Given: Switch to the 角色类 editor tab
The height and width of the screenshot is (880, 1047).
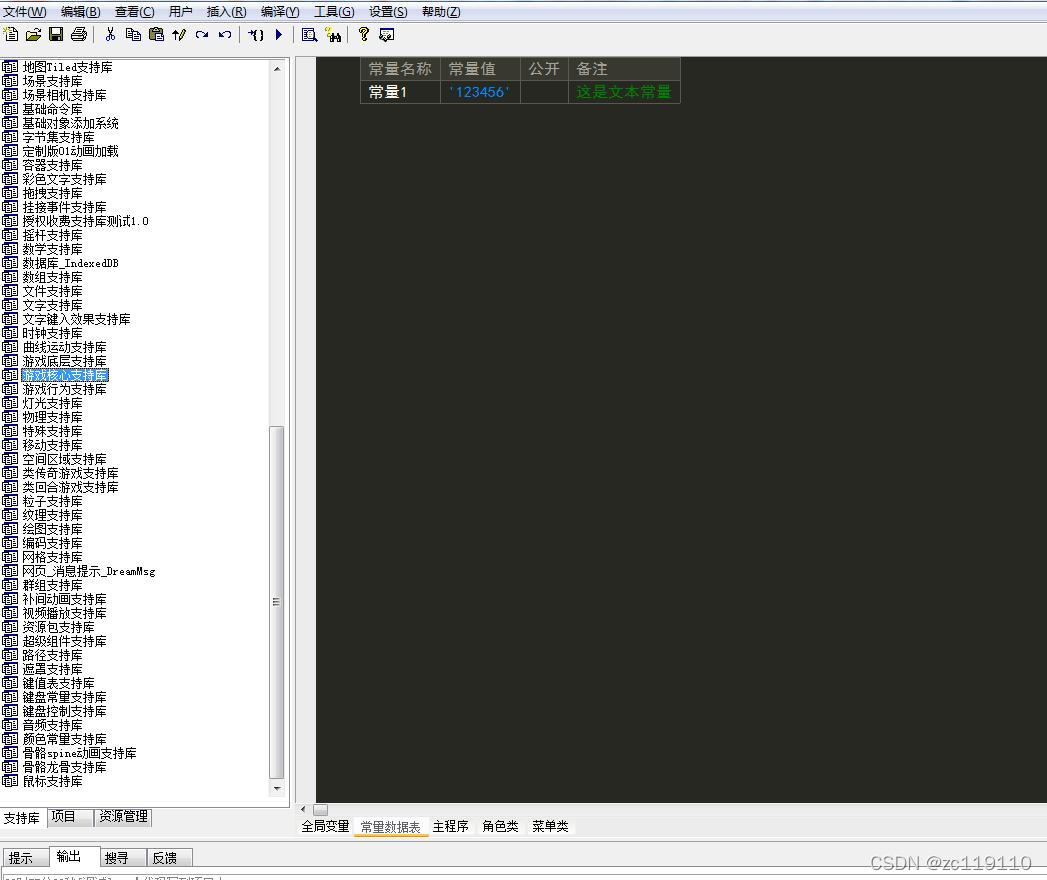Looking at the screenshot, I should click(500, 827).
